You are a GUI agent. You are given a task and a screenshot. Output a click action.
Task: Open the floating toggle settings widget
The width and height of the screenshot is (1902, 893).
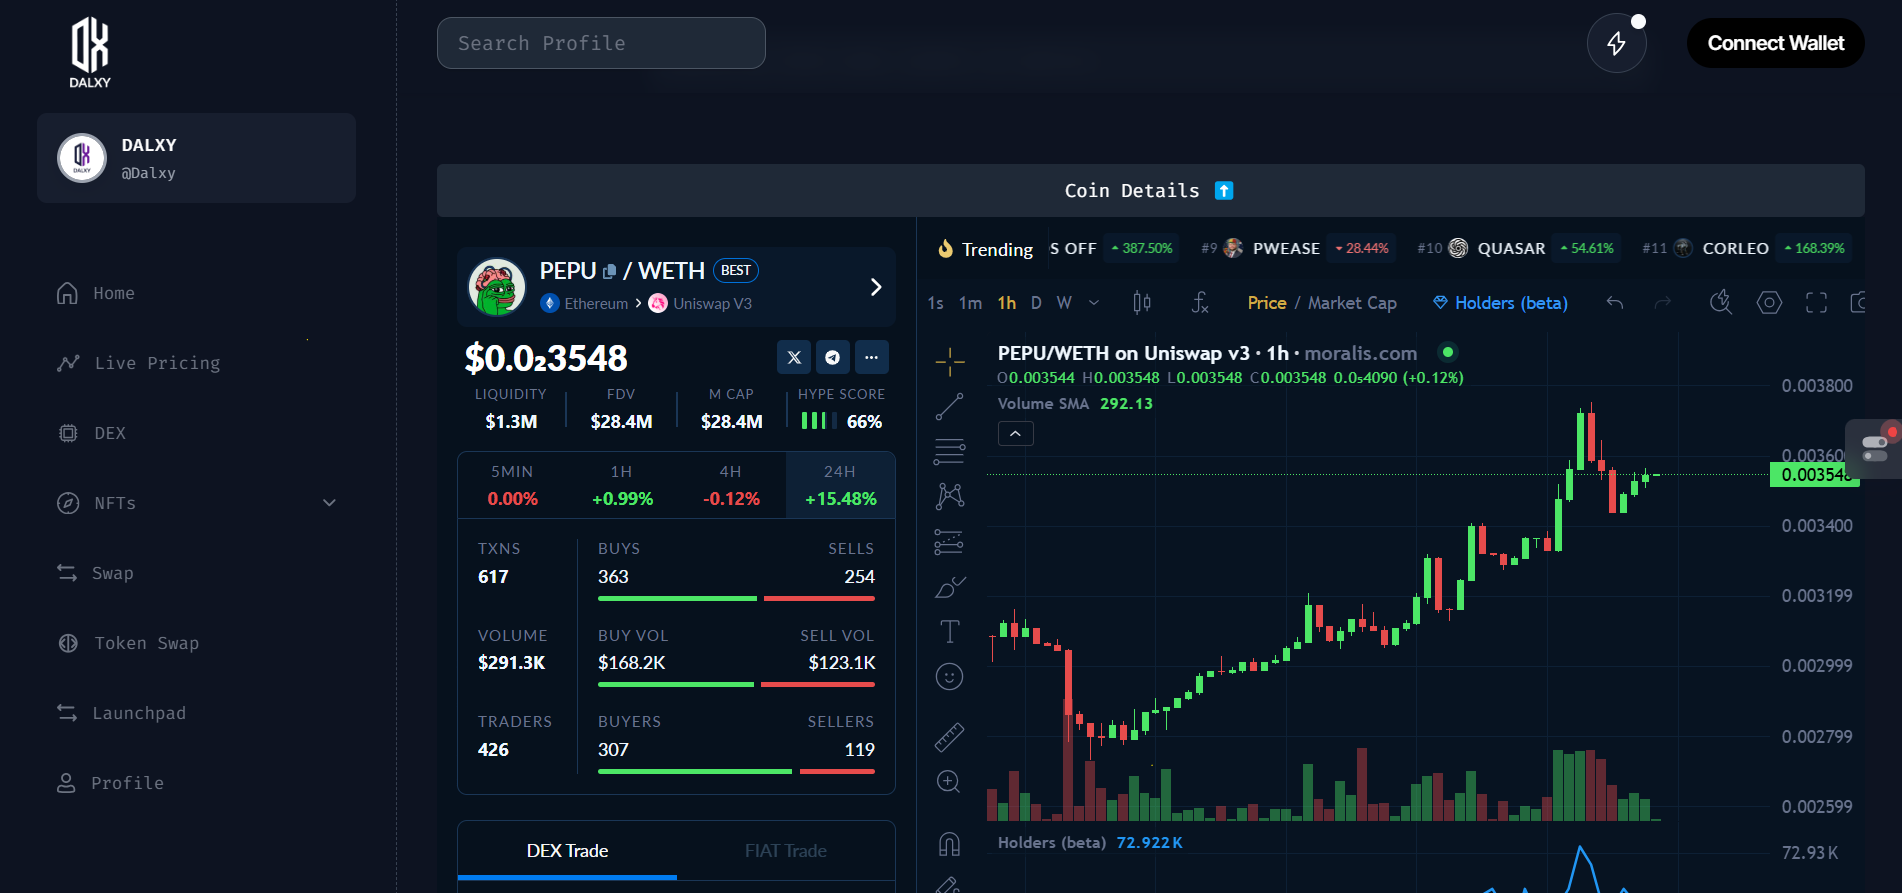[1874, 448]
